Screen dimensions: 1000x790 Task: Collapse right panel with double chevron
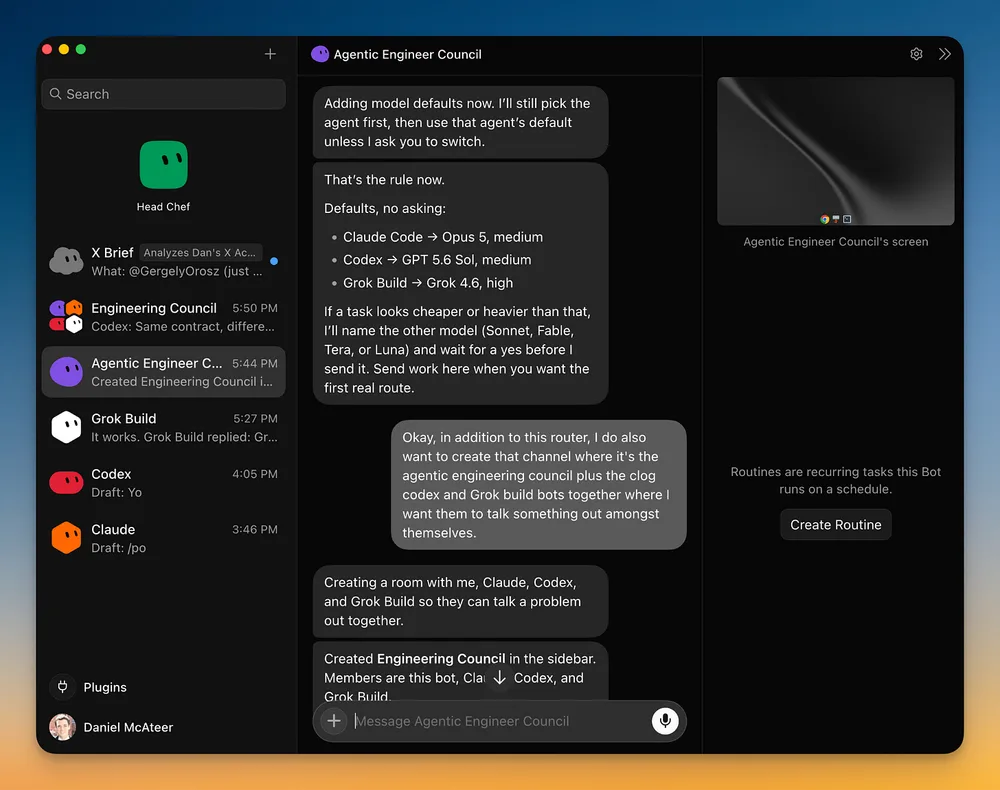tap(945, 54)
